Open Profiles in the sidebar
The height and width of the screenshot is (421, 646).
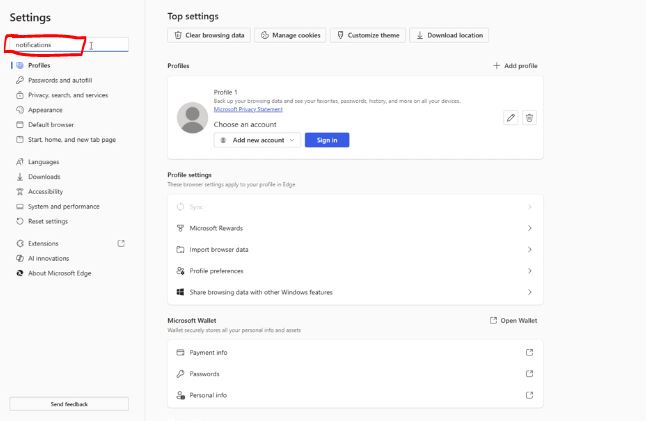point(39,65)
